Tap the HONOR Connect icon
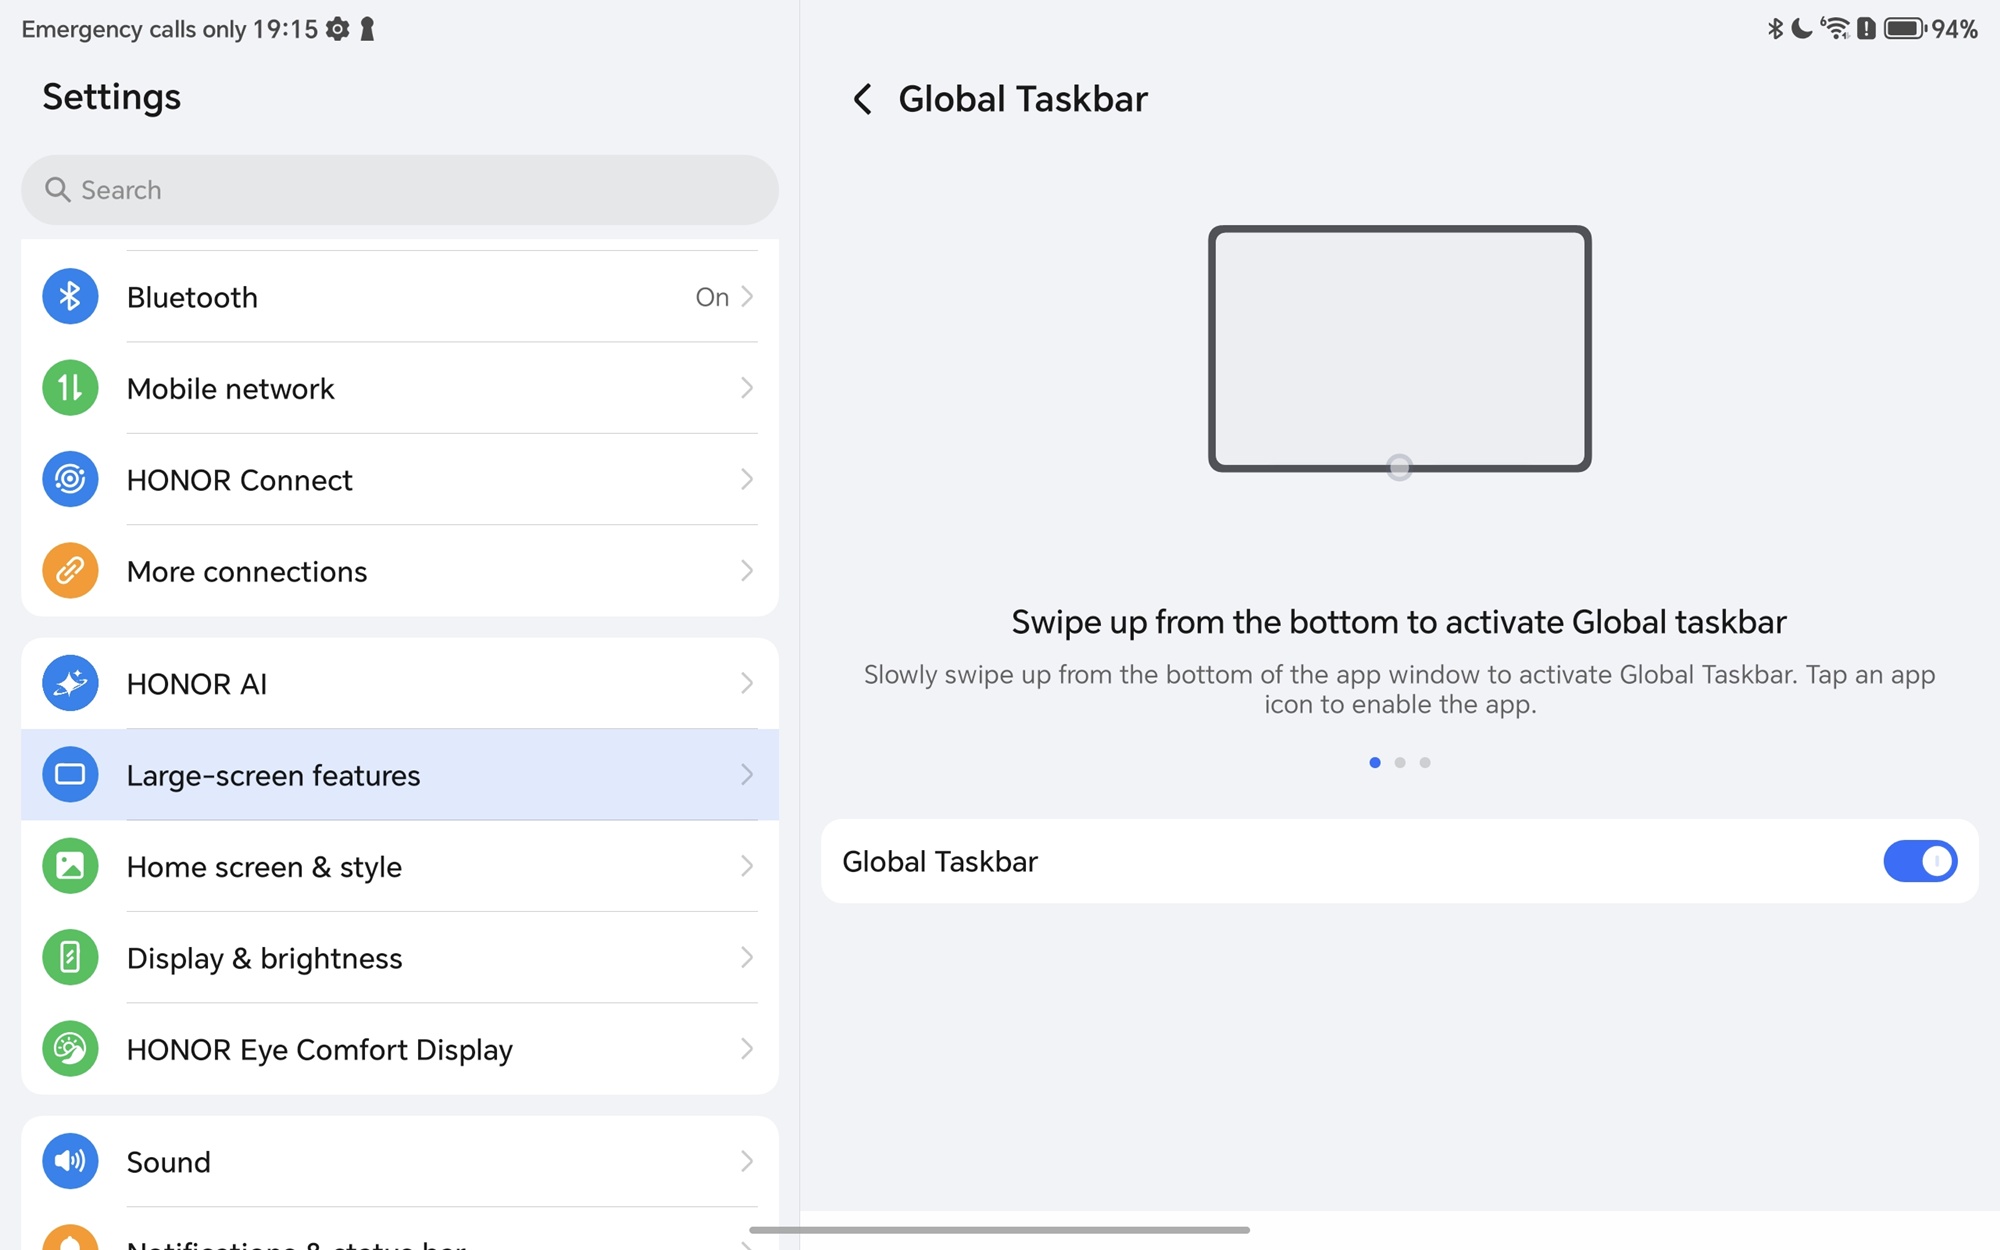2000x1250 pixels. [70, 479]
